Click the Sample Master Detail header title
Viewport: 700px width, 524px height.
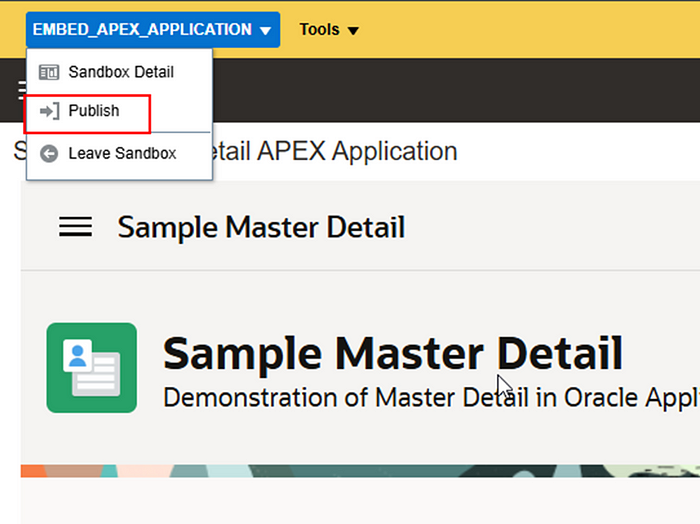point(261,227)
